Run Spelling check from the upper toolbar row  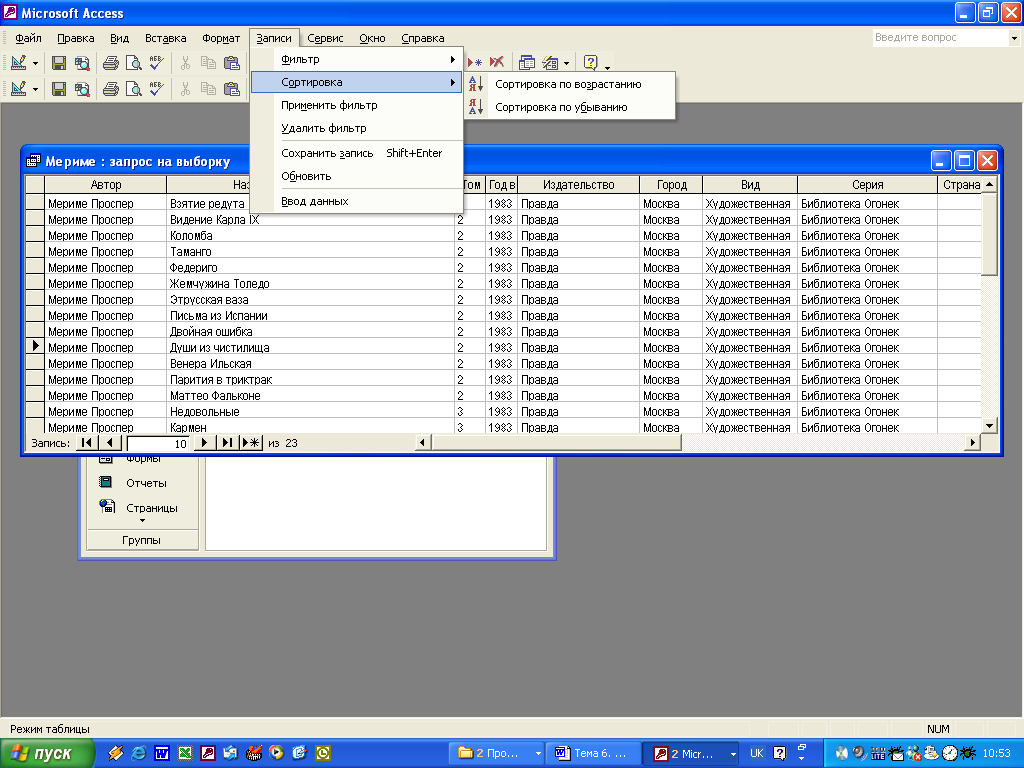click(x=156, y=63)
